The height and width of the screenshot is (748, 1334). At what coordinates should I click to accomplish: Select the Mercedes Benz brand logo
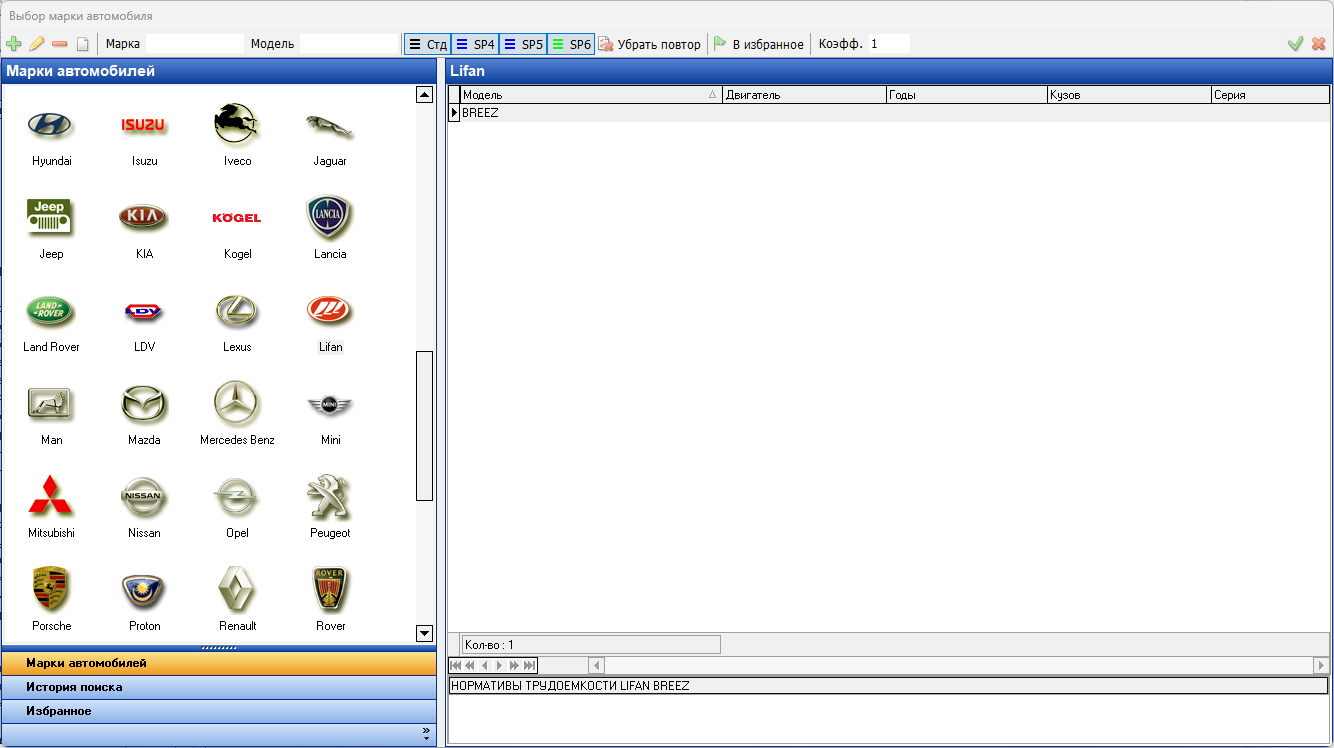(x=237, y=404)
